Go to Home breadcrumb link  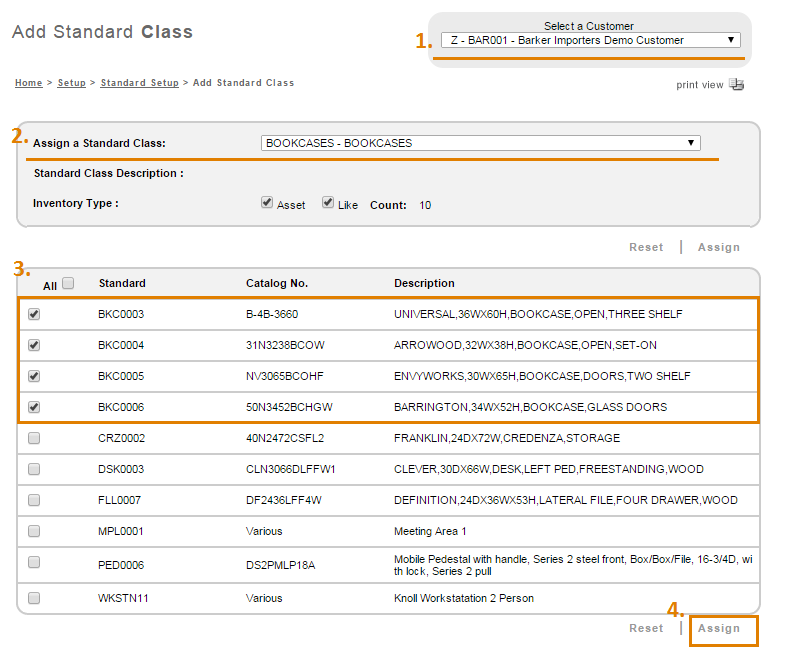coord(28,83)
